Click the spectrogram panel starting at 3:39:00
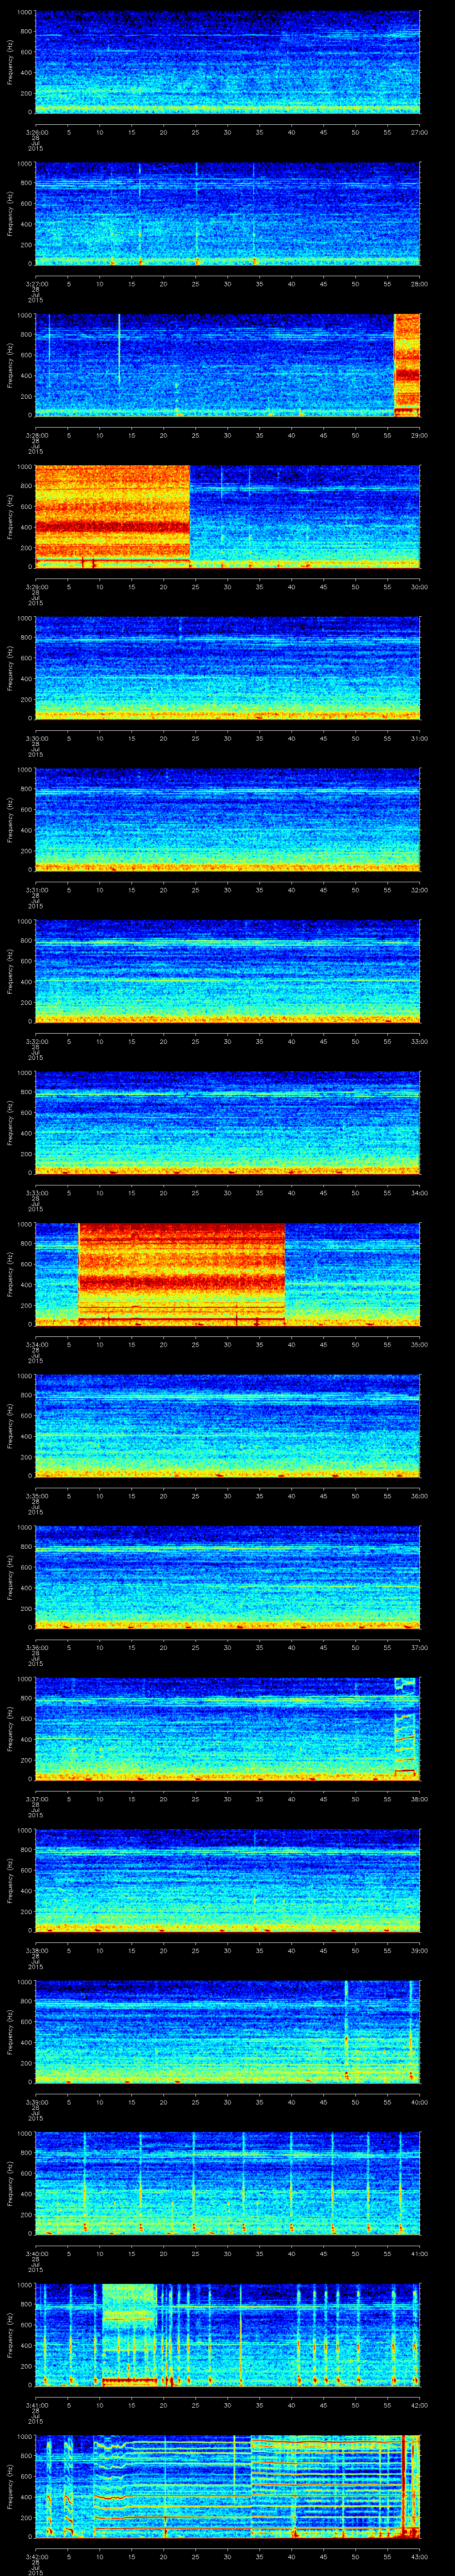 tap(227, 2032)
